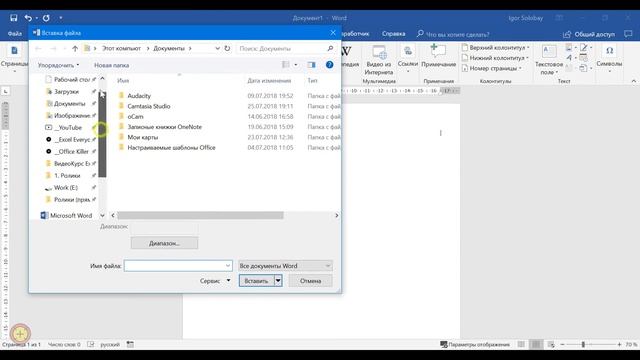Open the Упорядочить menu
Image resolution: width=640 pixels, height=360 pixels.
pos(58,65)
